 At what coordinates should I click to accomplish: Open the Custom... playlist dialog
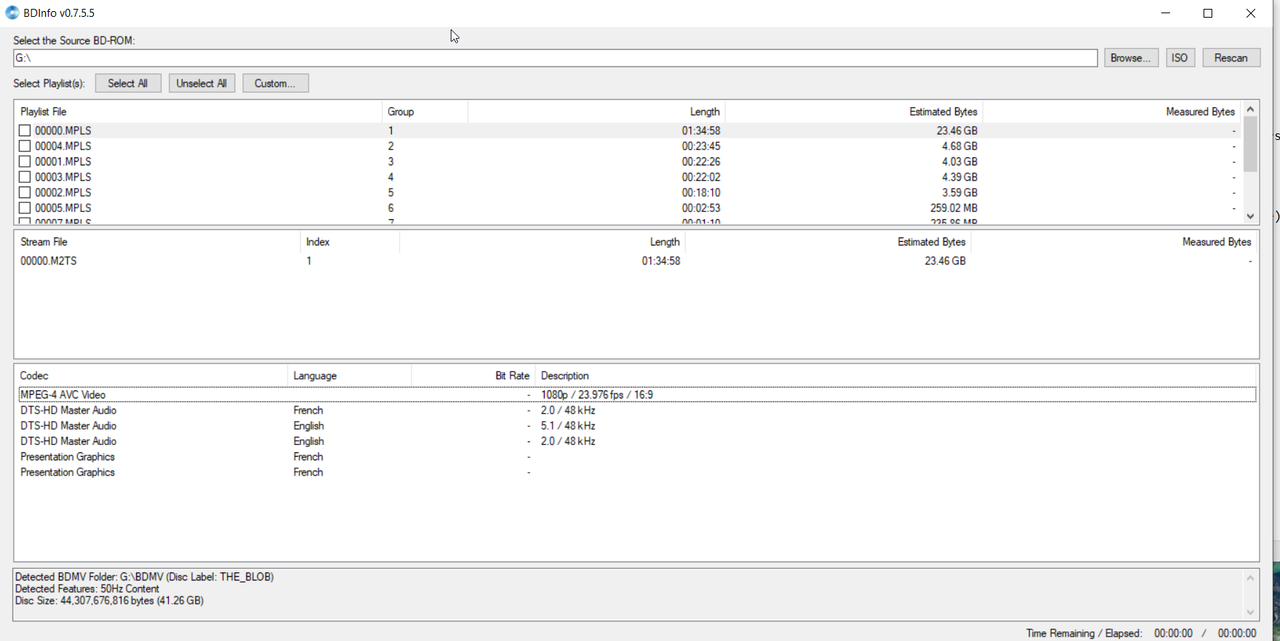click(275, 83)
